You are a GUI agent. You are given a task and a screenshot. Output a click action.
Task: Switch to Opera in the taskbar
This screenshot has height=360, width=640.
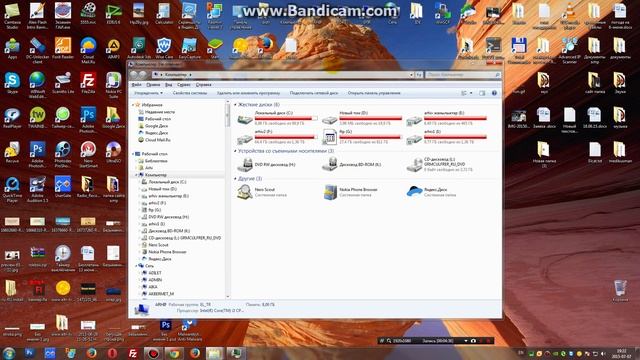coord(112,353)
